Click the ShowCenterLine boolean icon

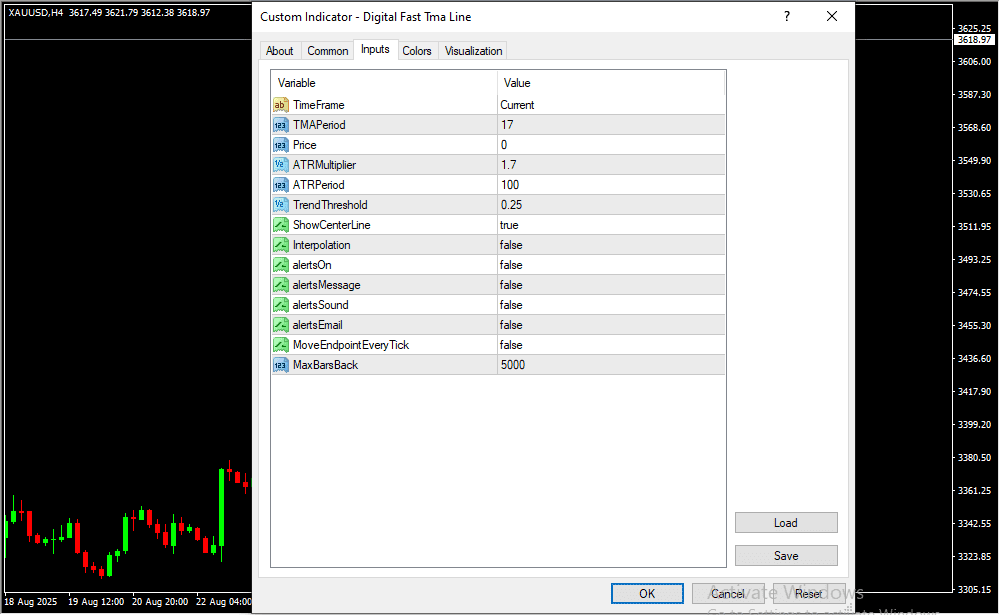281,225
